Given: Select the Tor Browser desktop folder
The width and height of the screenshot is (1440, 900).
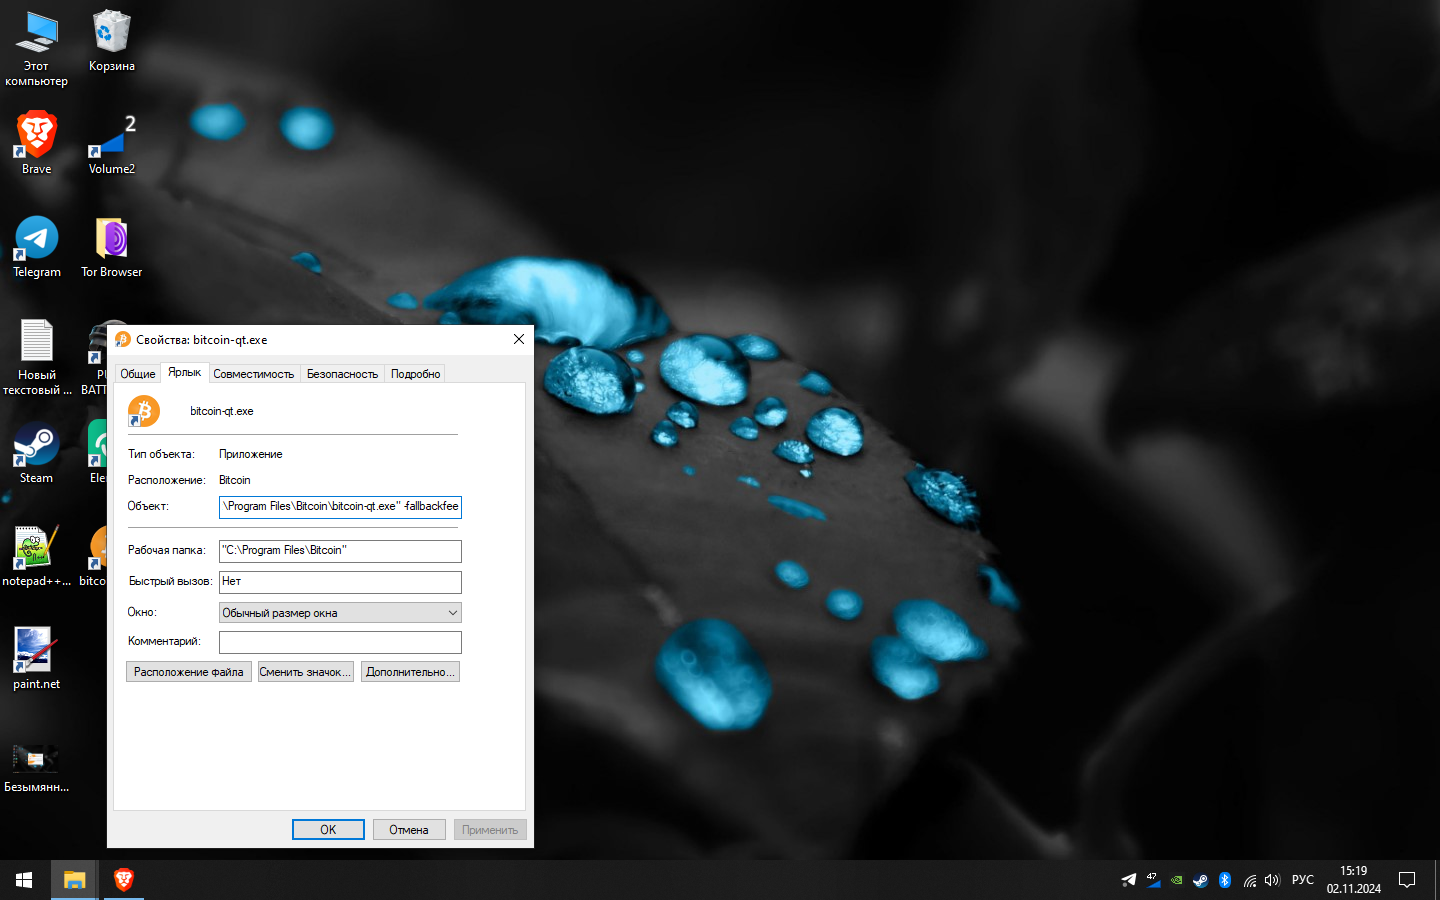Looking at the screenshot, I should 111,247.
